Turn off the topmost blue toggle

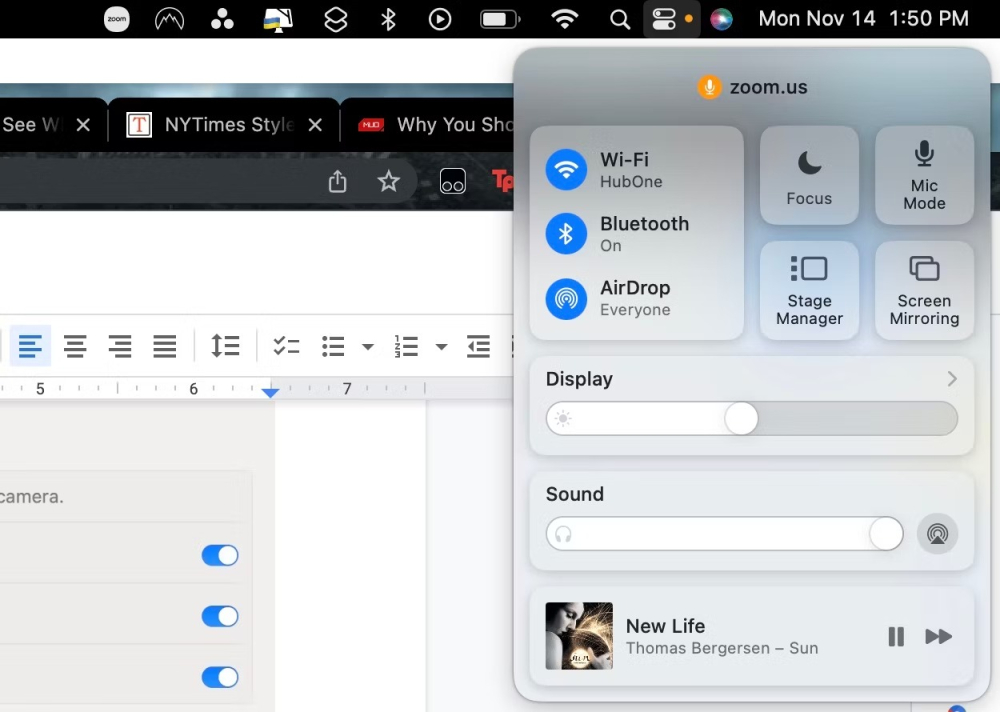pos(220,556)
